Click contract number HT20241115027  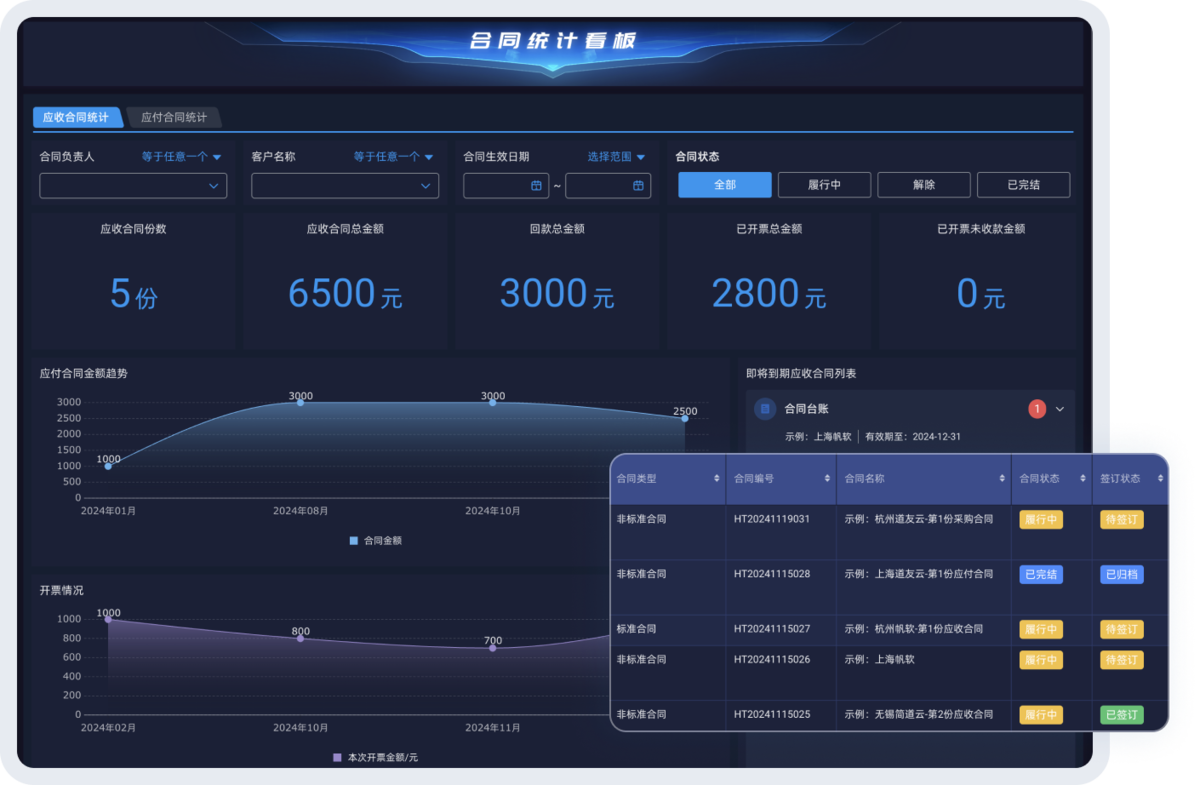[772, 629]
